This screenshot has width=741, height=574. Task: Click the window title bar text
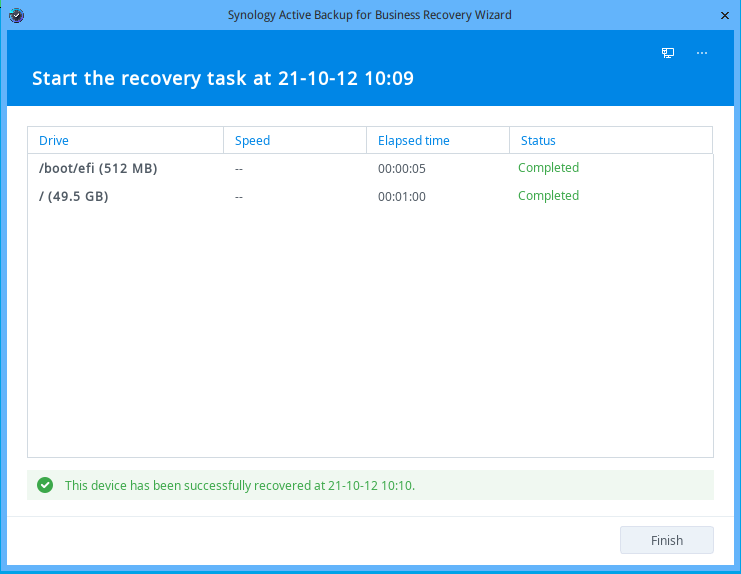[370, 15]
